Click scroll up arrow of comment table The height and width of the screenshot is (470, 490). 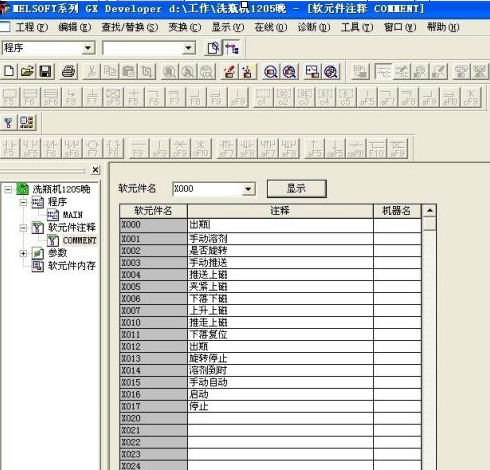(x=430, y=211)
